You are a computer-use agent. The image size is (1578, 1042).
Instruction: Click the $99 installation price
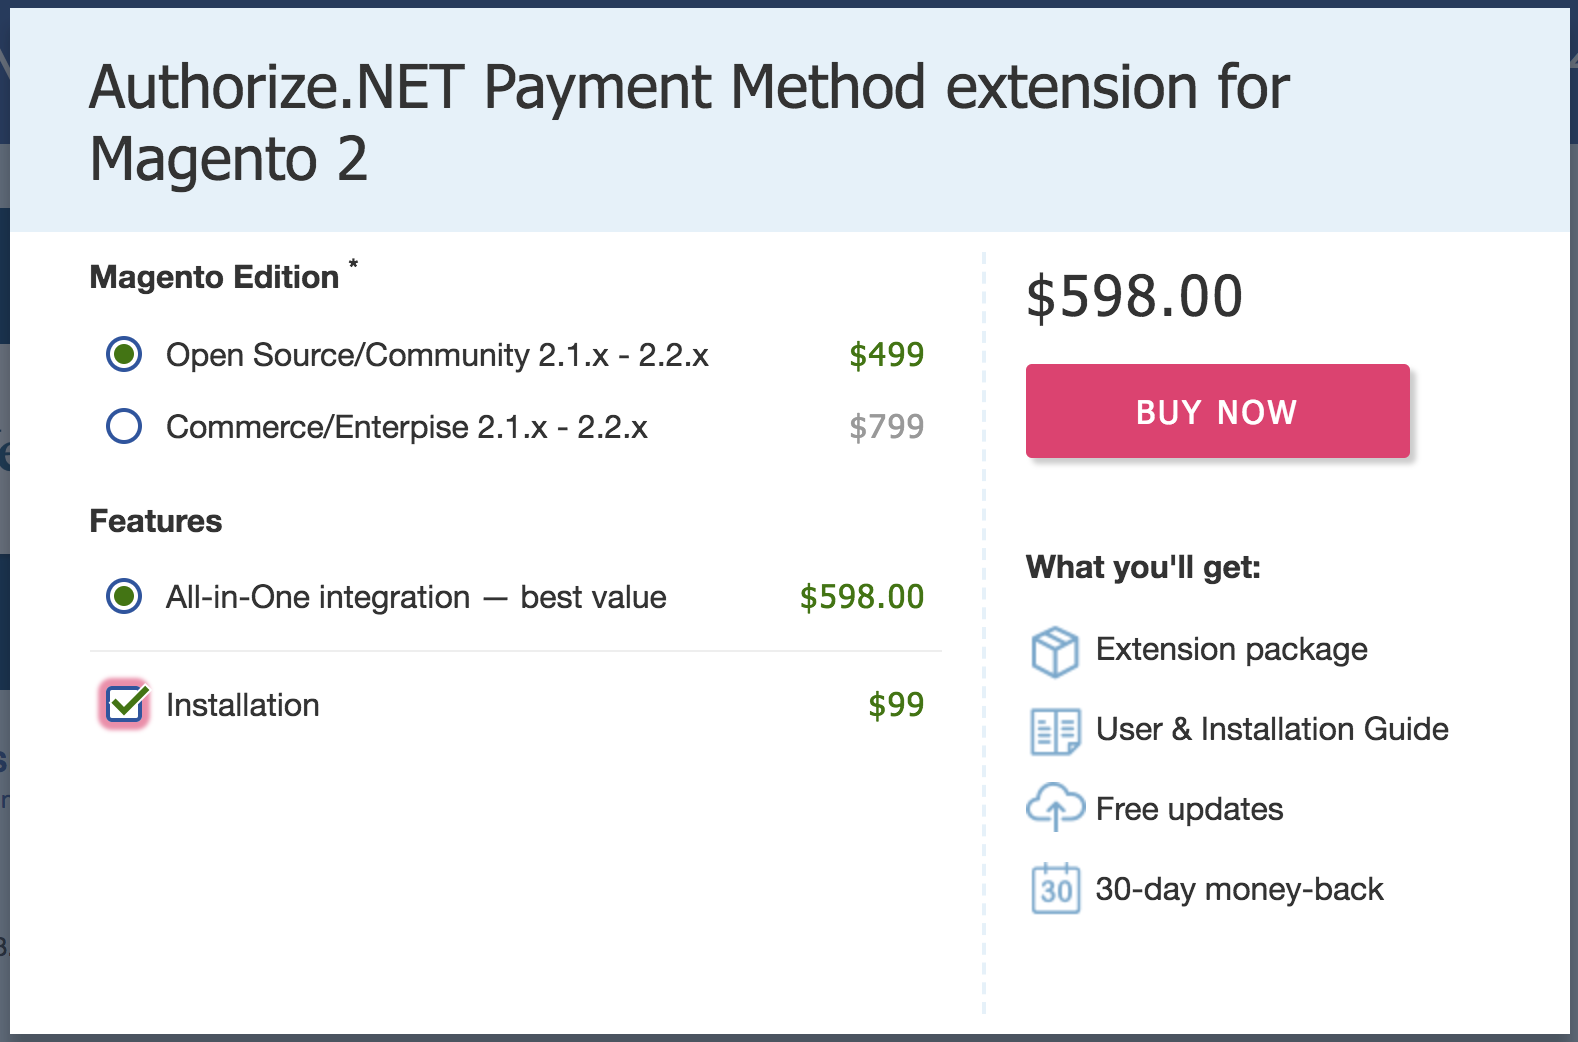(895, 705)
